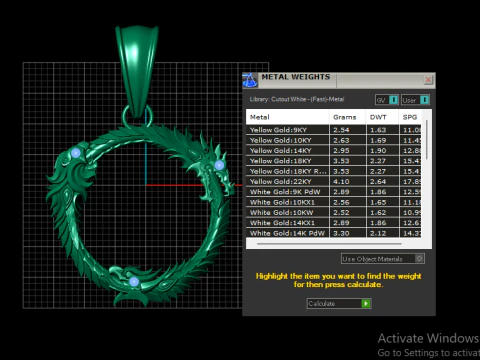This screenshot has height=360, width=480.
Task: Select the blue gem on the right dragon head
Action: (219, 165)
